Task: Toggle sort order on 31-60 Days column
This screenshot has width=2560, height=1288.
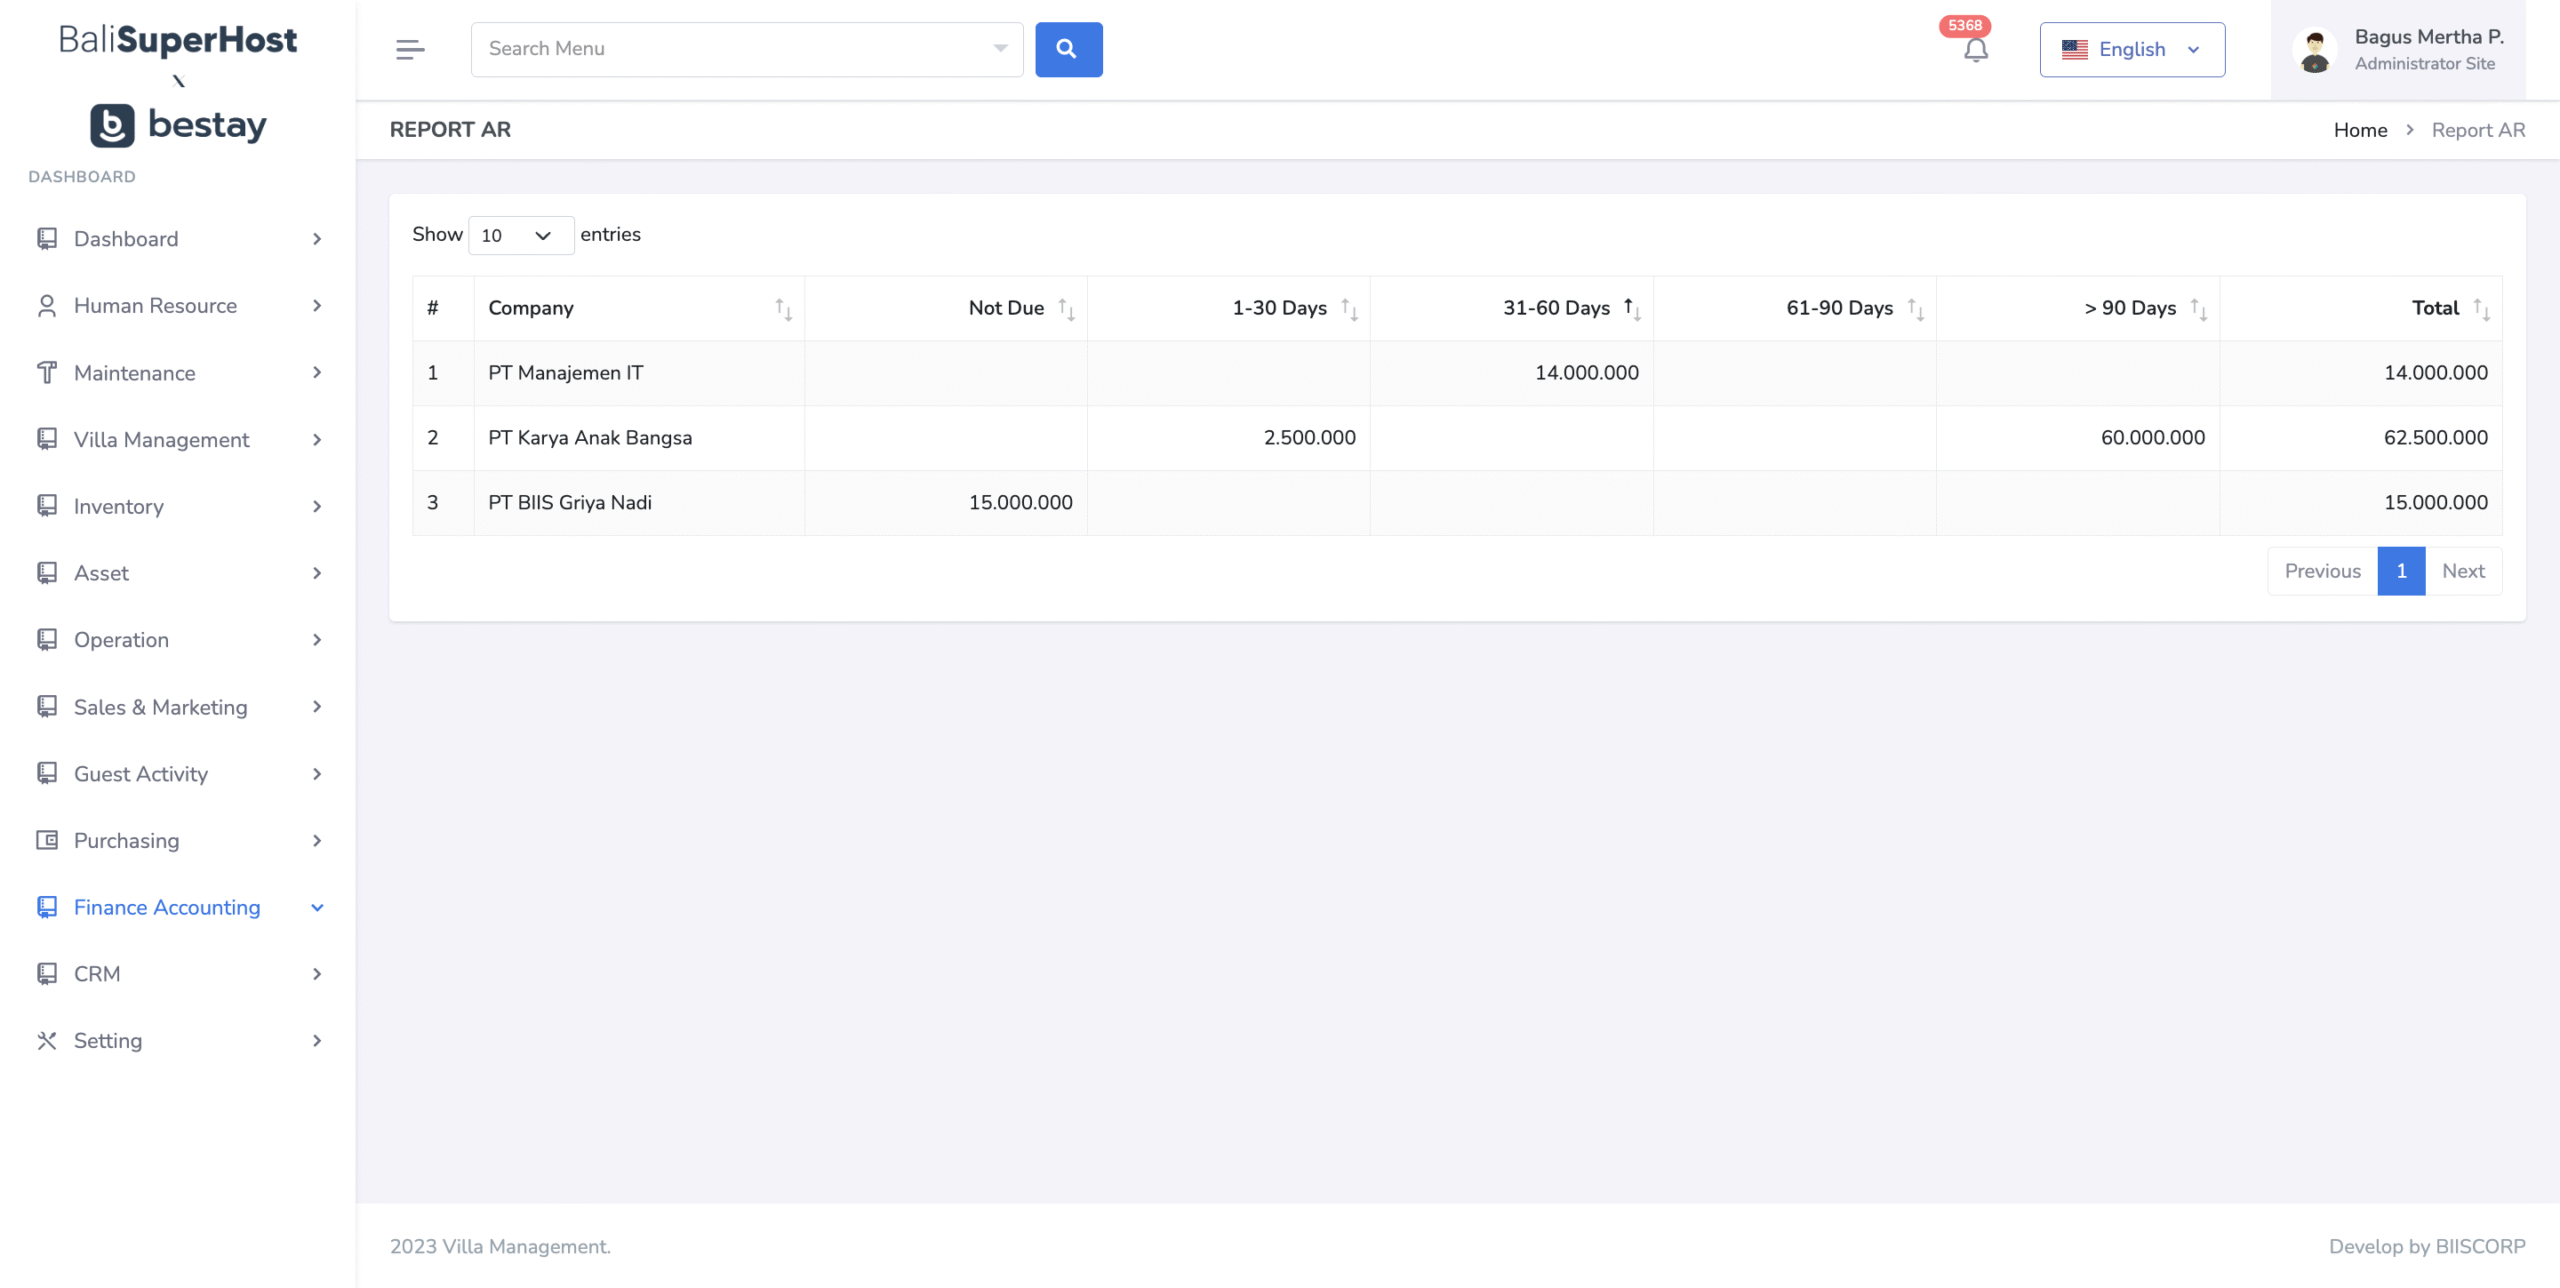Action: pos(1632,309)
